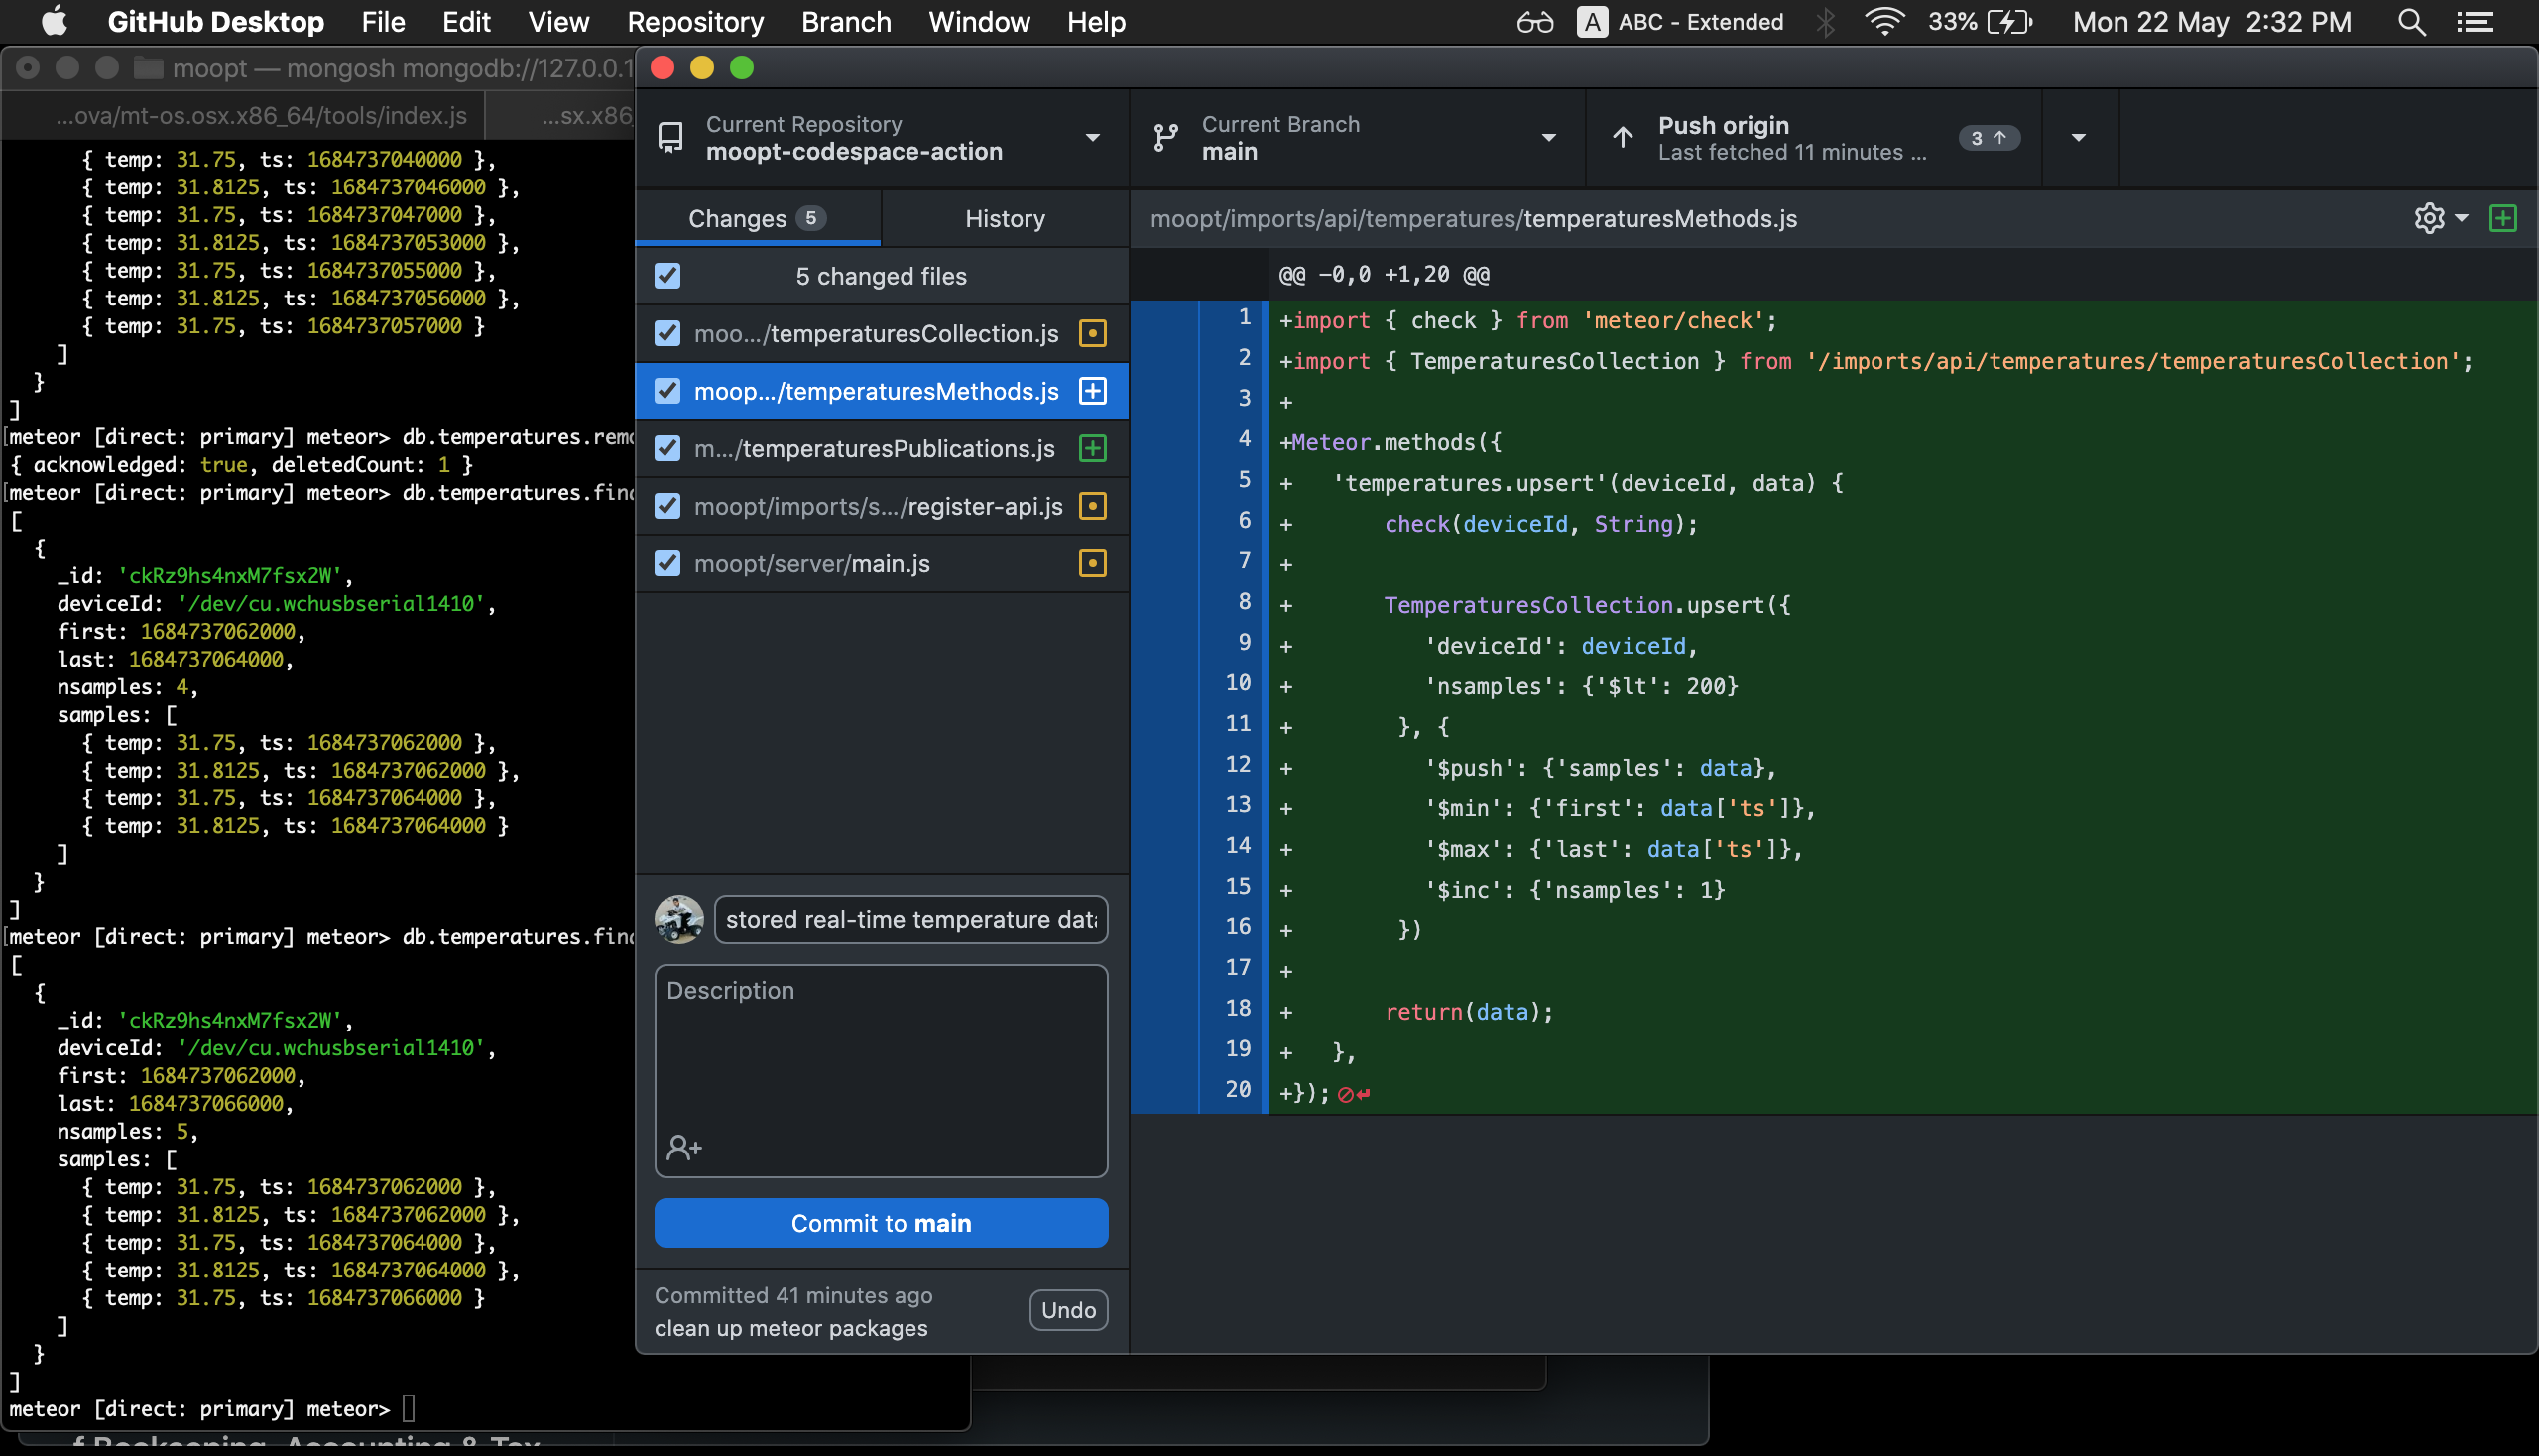Open the diff options gear icon
Screen dimensions: 2539x1456
click(x=2430, y=218)
